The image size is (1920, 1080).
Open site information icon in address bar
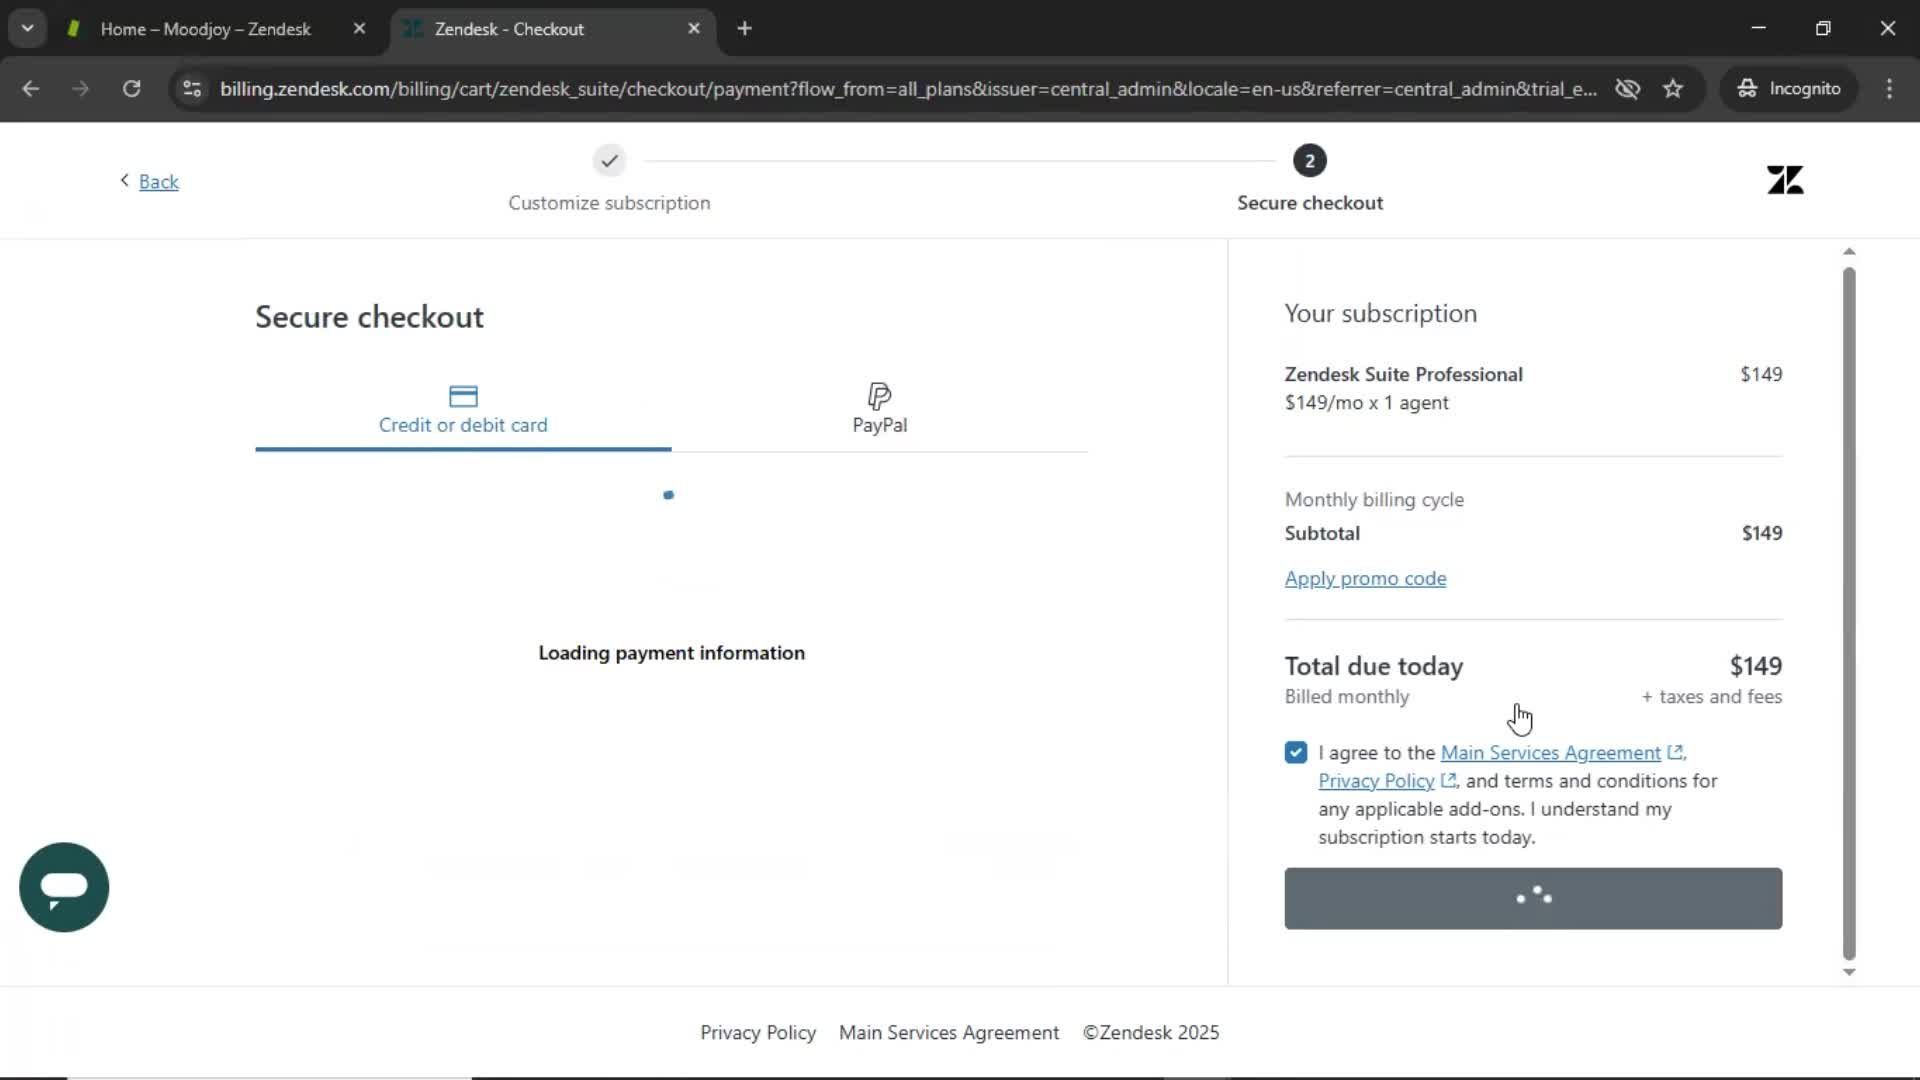click(192, 88)
